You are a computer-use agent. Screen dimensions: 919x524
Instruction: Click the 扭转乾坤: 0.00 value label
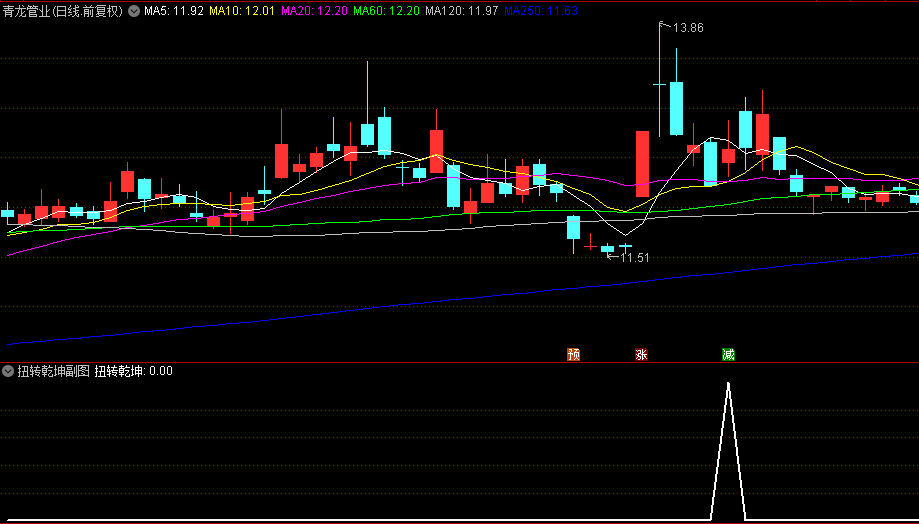(133, 370)
